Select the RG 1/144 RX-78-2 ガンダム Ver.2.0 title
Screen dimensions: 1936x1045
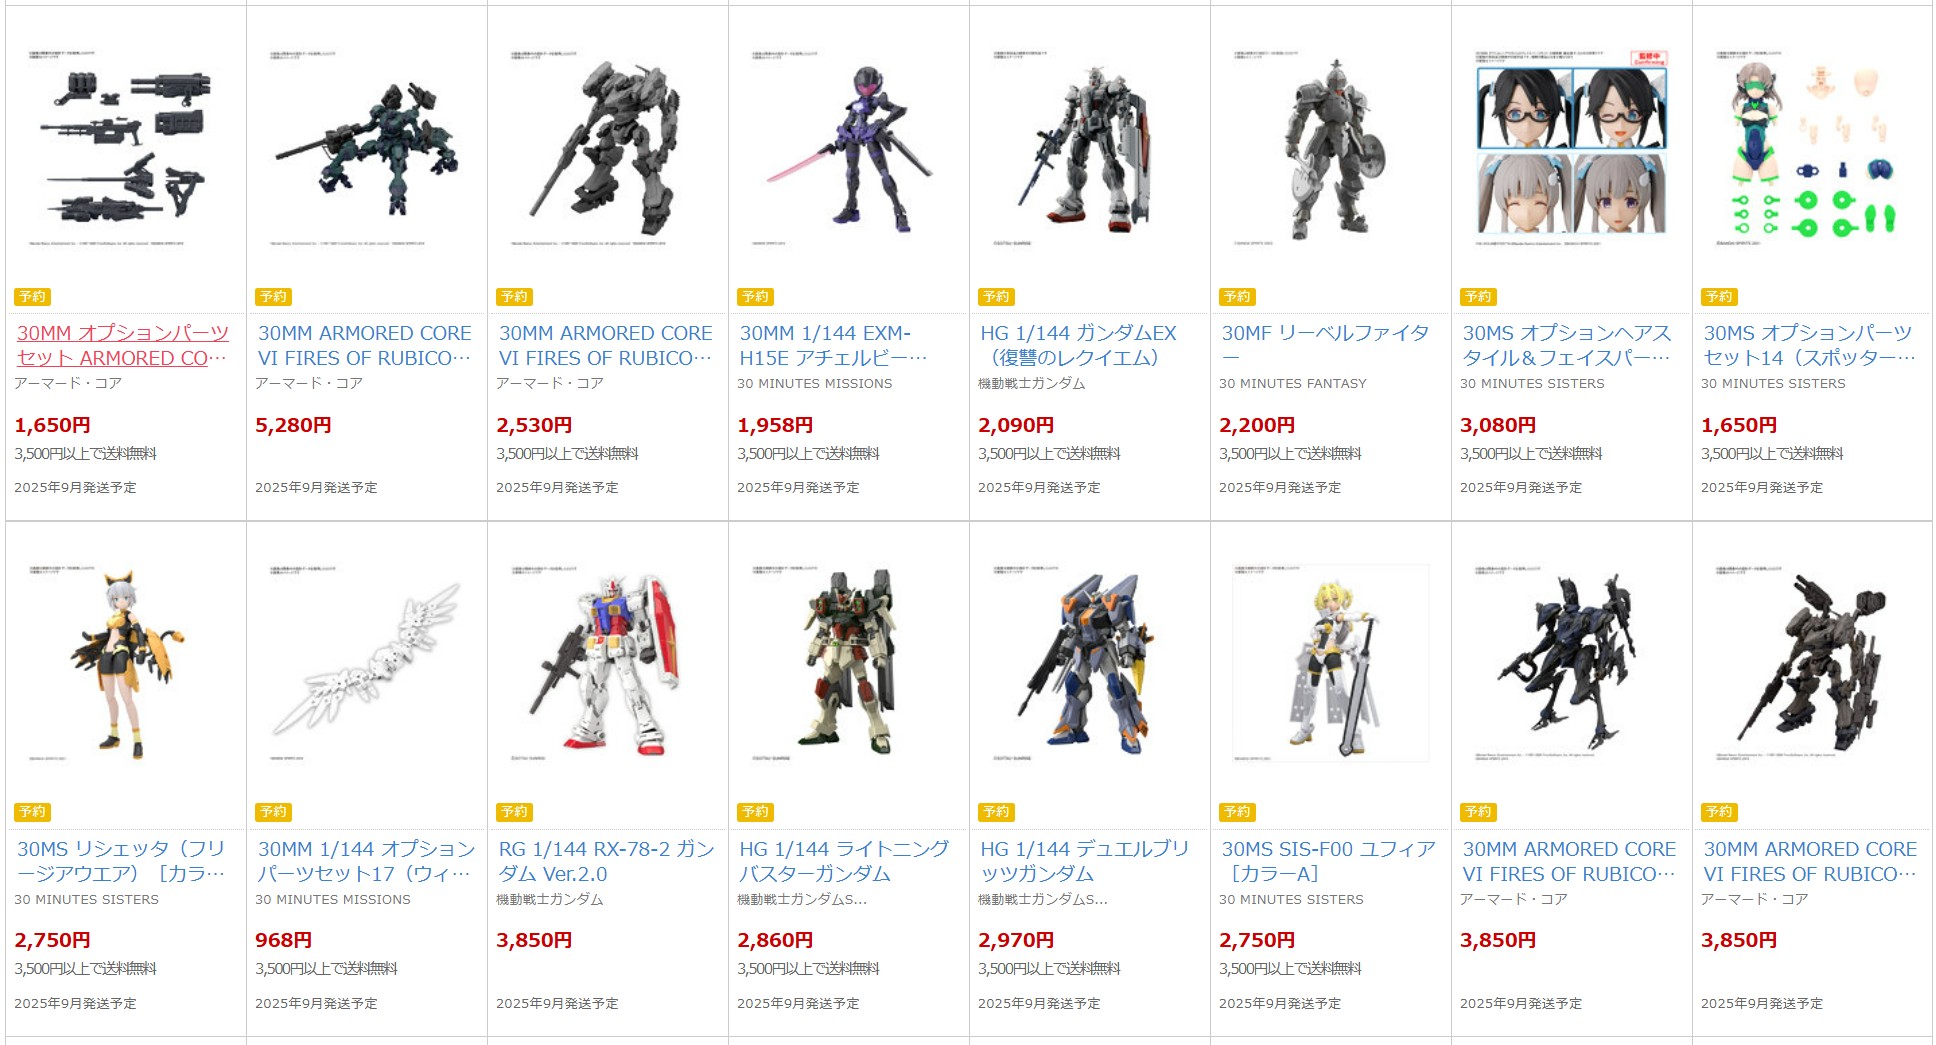tap(606, 861)
